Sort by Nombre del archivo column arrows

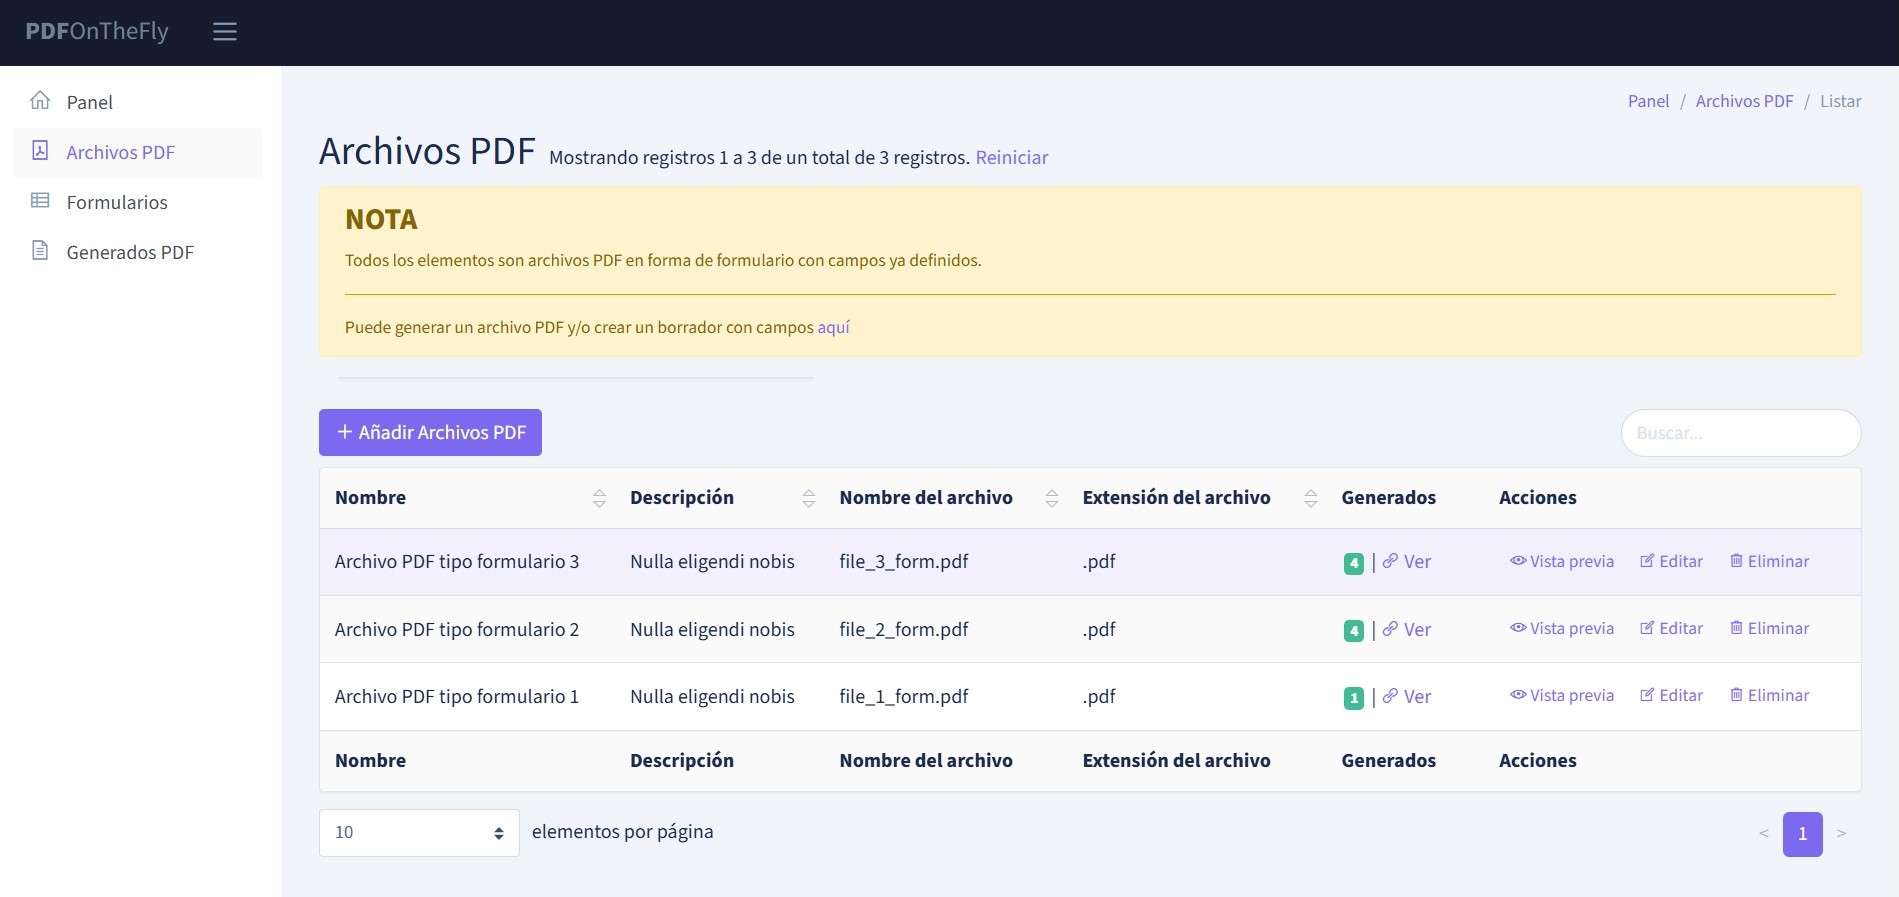1052,498
